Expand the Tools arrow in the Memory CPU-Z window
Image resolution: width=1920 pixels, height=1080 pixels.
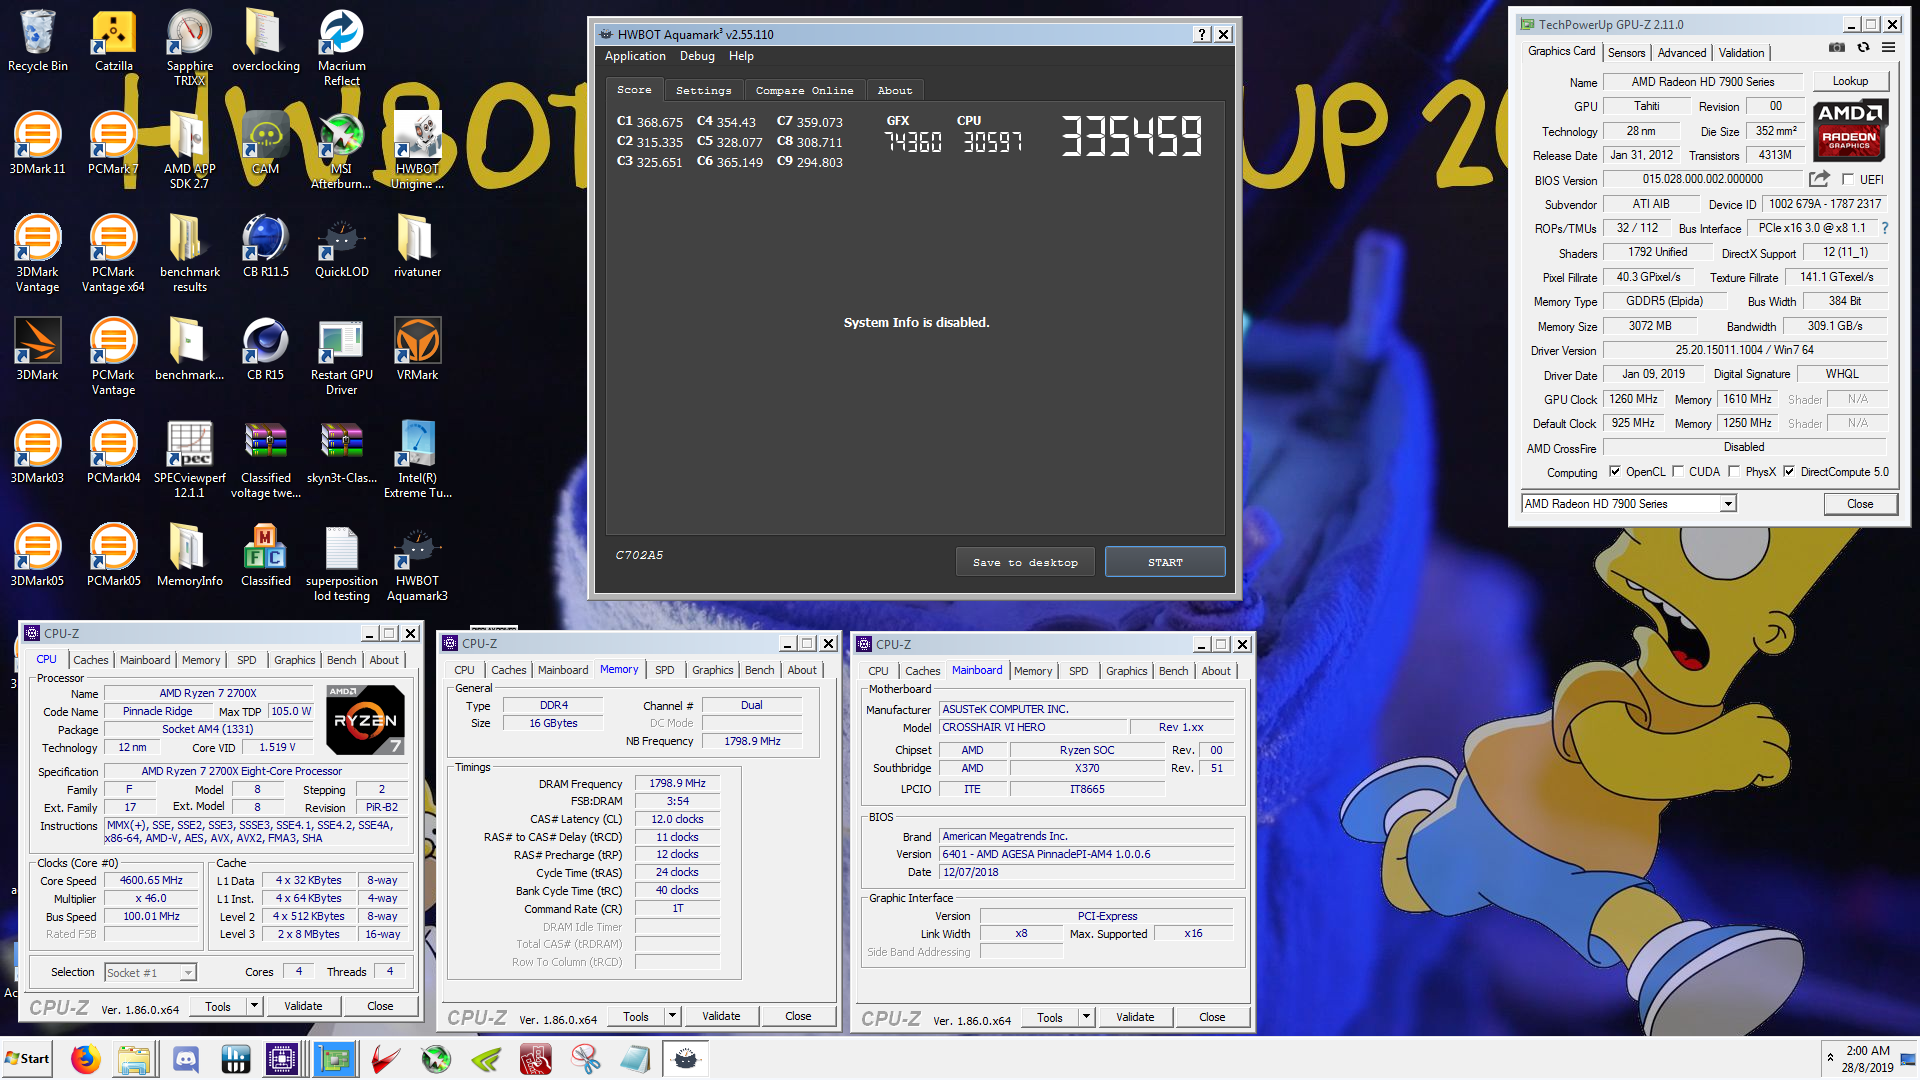672,1016
